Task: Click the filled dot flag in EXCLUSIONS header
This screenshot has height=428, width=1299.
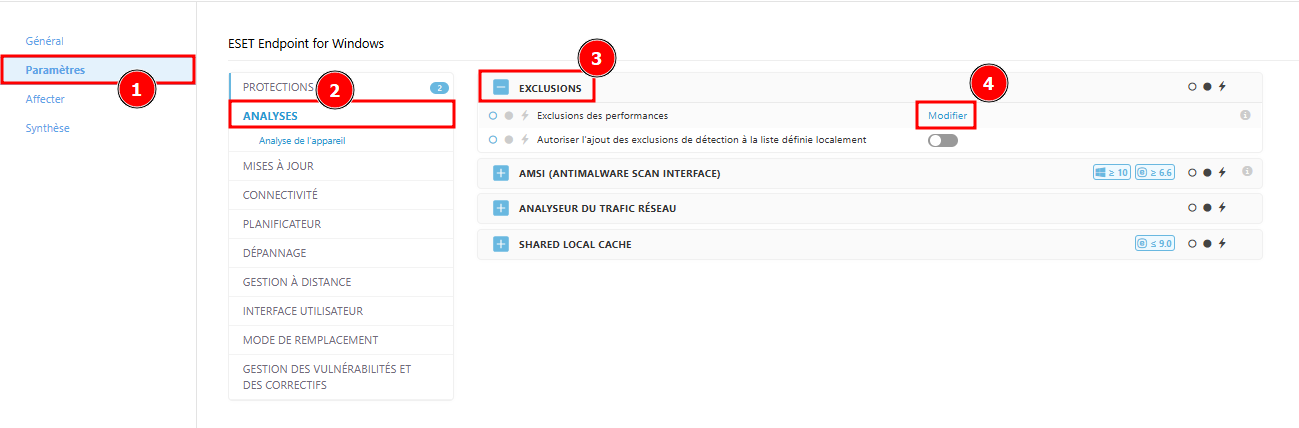Action: click(x=1207, y=87)
